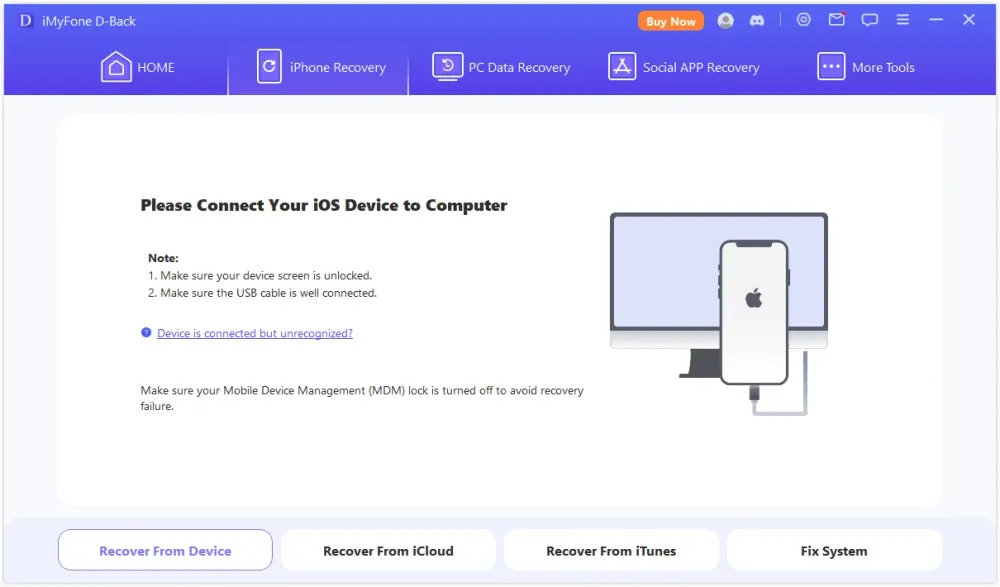Select the Social APP Recovery tab

point(684,68)
